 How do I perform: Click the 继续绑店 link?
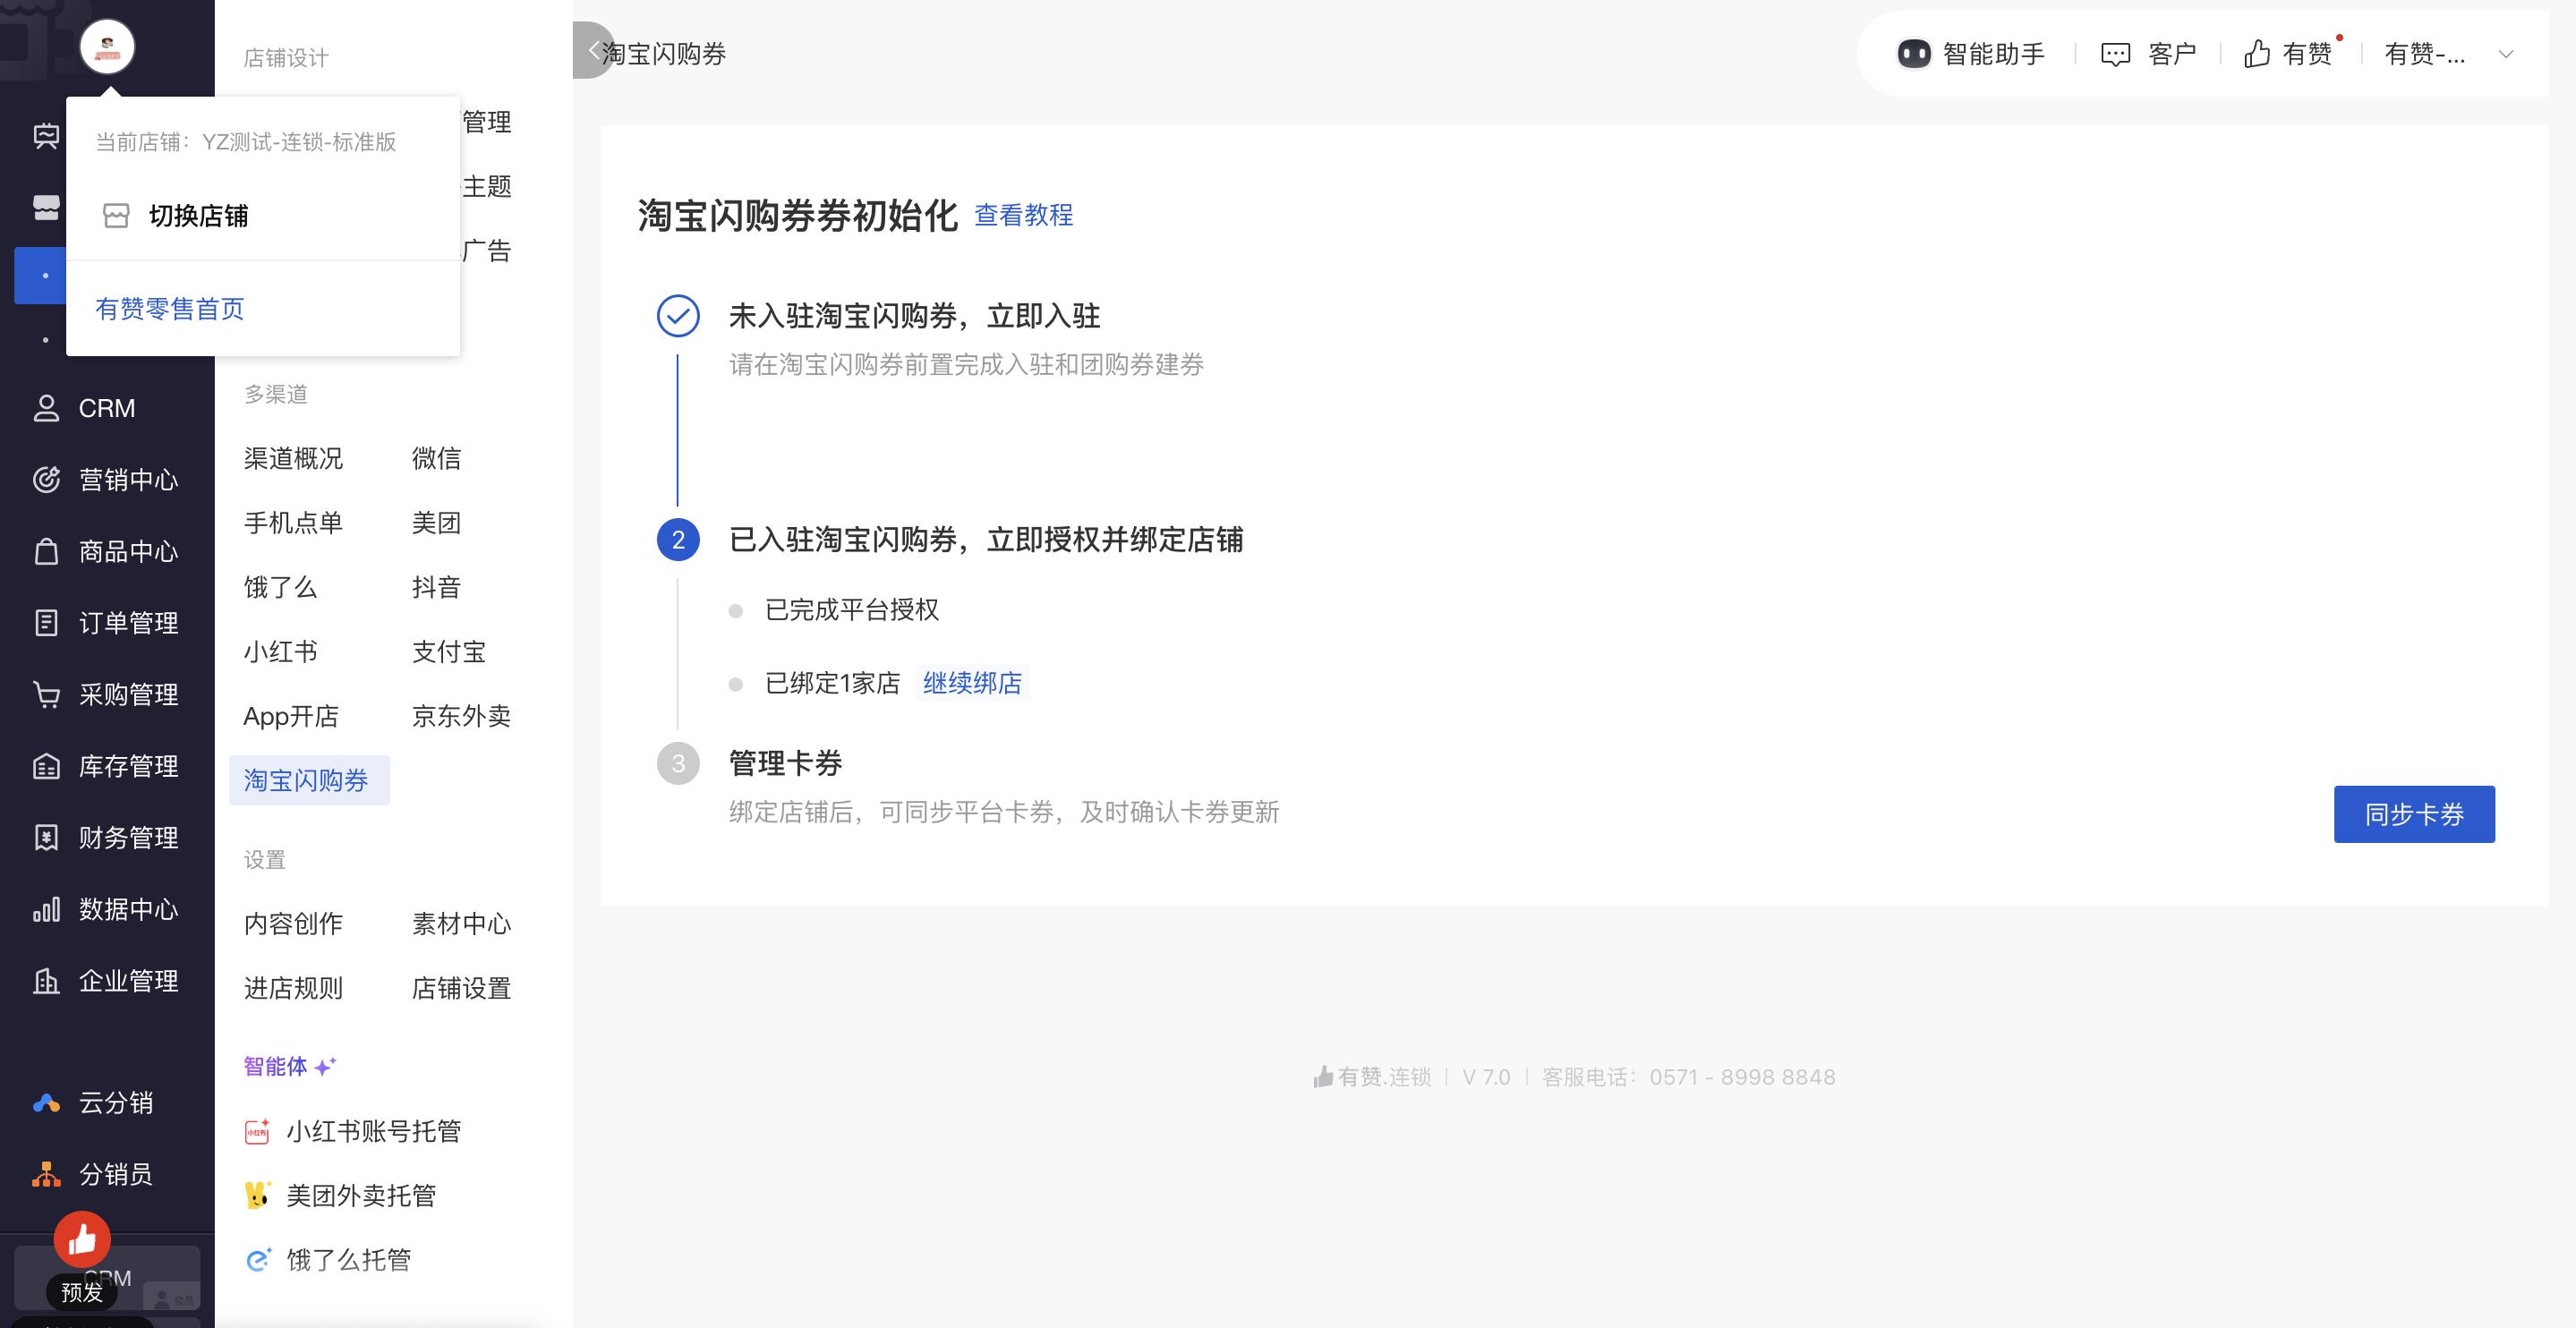coord(971,683)
